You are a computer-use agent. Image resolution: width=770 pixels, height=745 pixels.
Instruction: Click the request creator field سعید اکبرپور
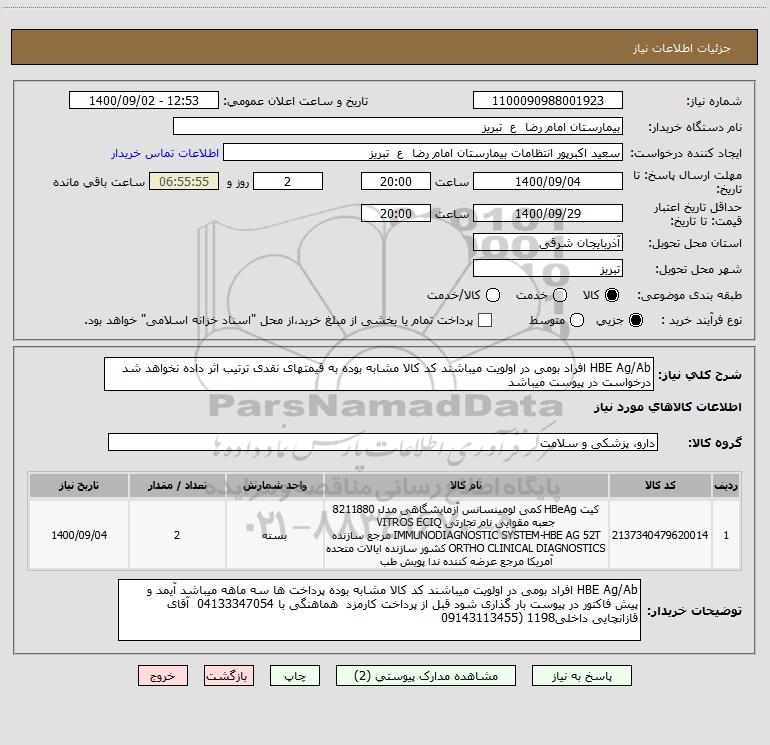pyautogui.click(x=423, y=153)
